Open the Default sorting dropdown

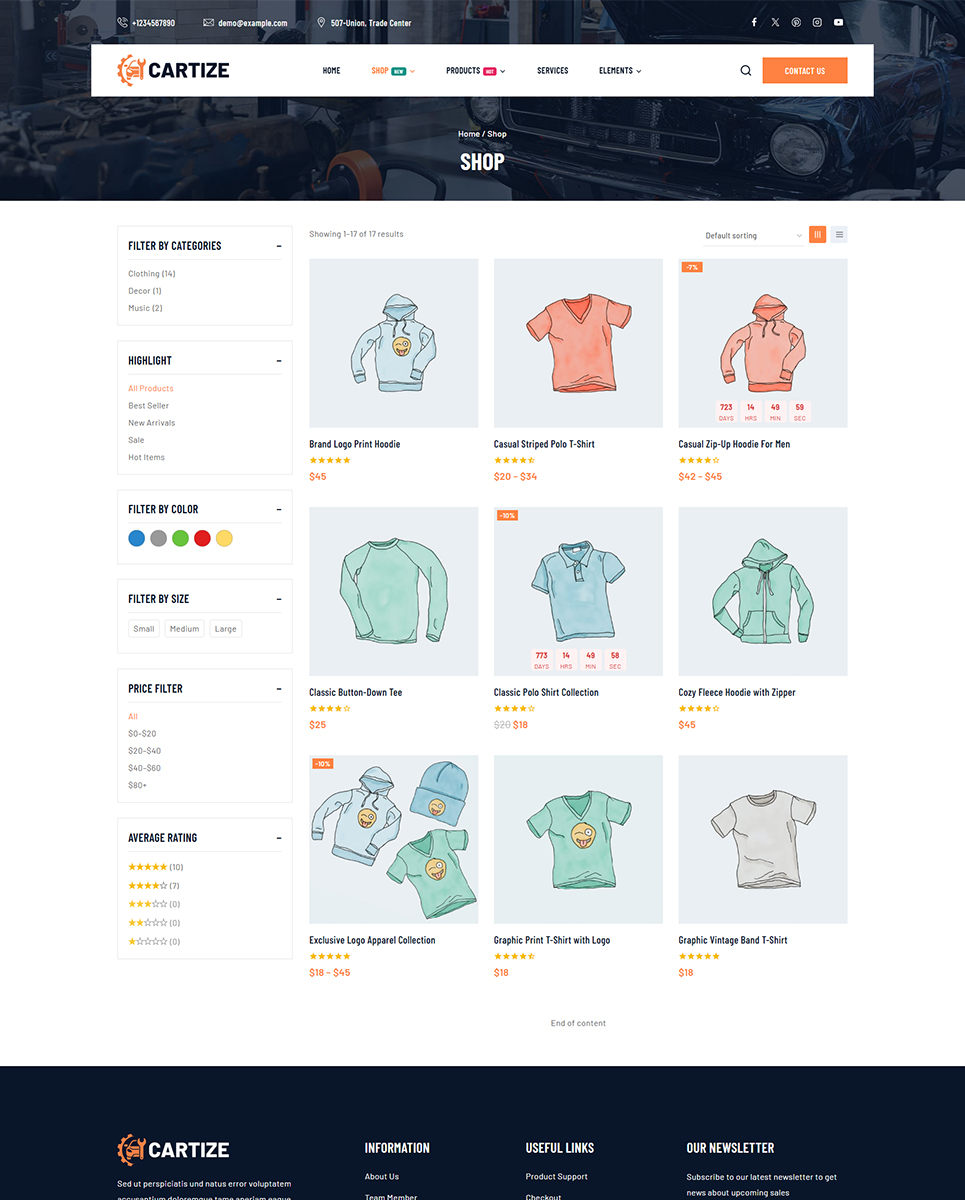(753, 236)
